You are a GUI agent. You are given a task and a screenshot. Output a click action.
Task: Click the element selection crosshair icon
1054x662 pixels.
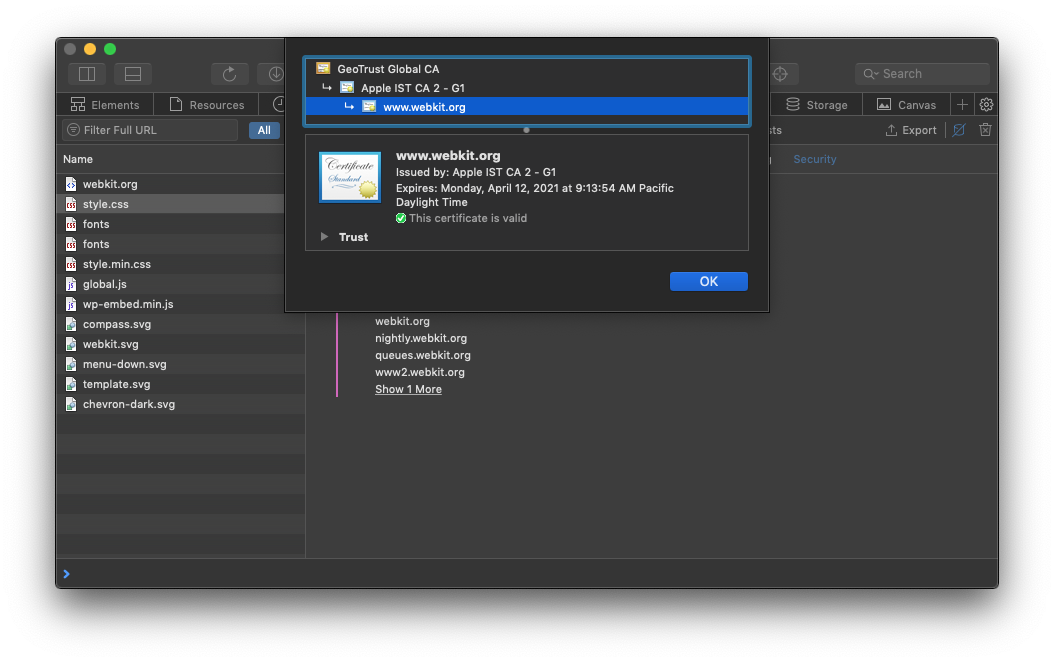click(x=780, y=74)
